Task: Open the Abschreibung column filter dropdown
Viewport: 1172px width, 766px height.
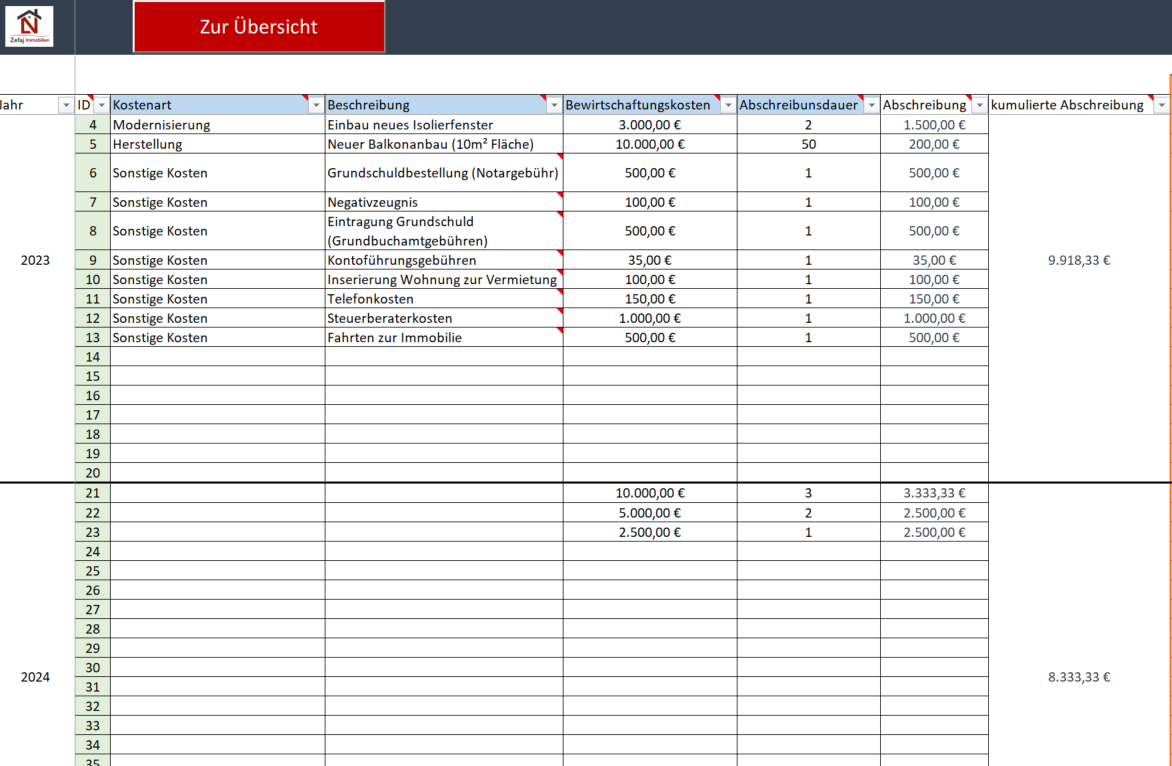Action: [979, 105]
